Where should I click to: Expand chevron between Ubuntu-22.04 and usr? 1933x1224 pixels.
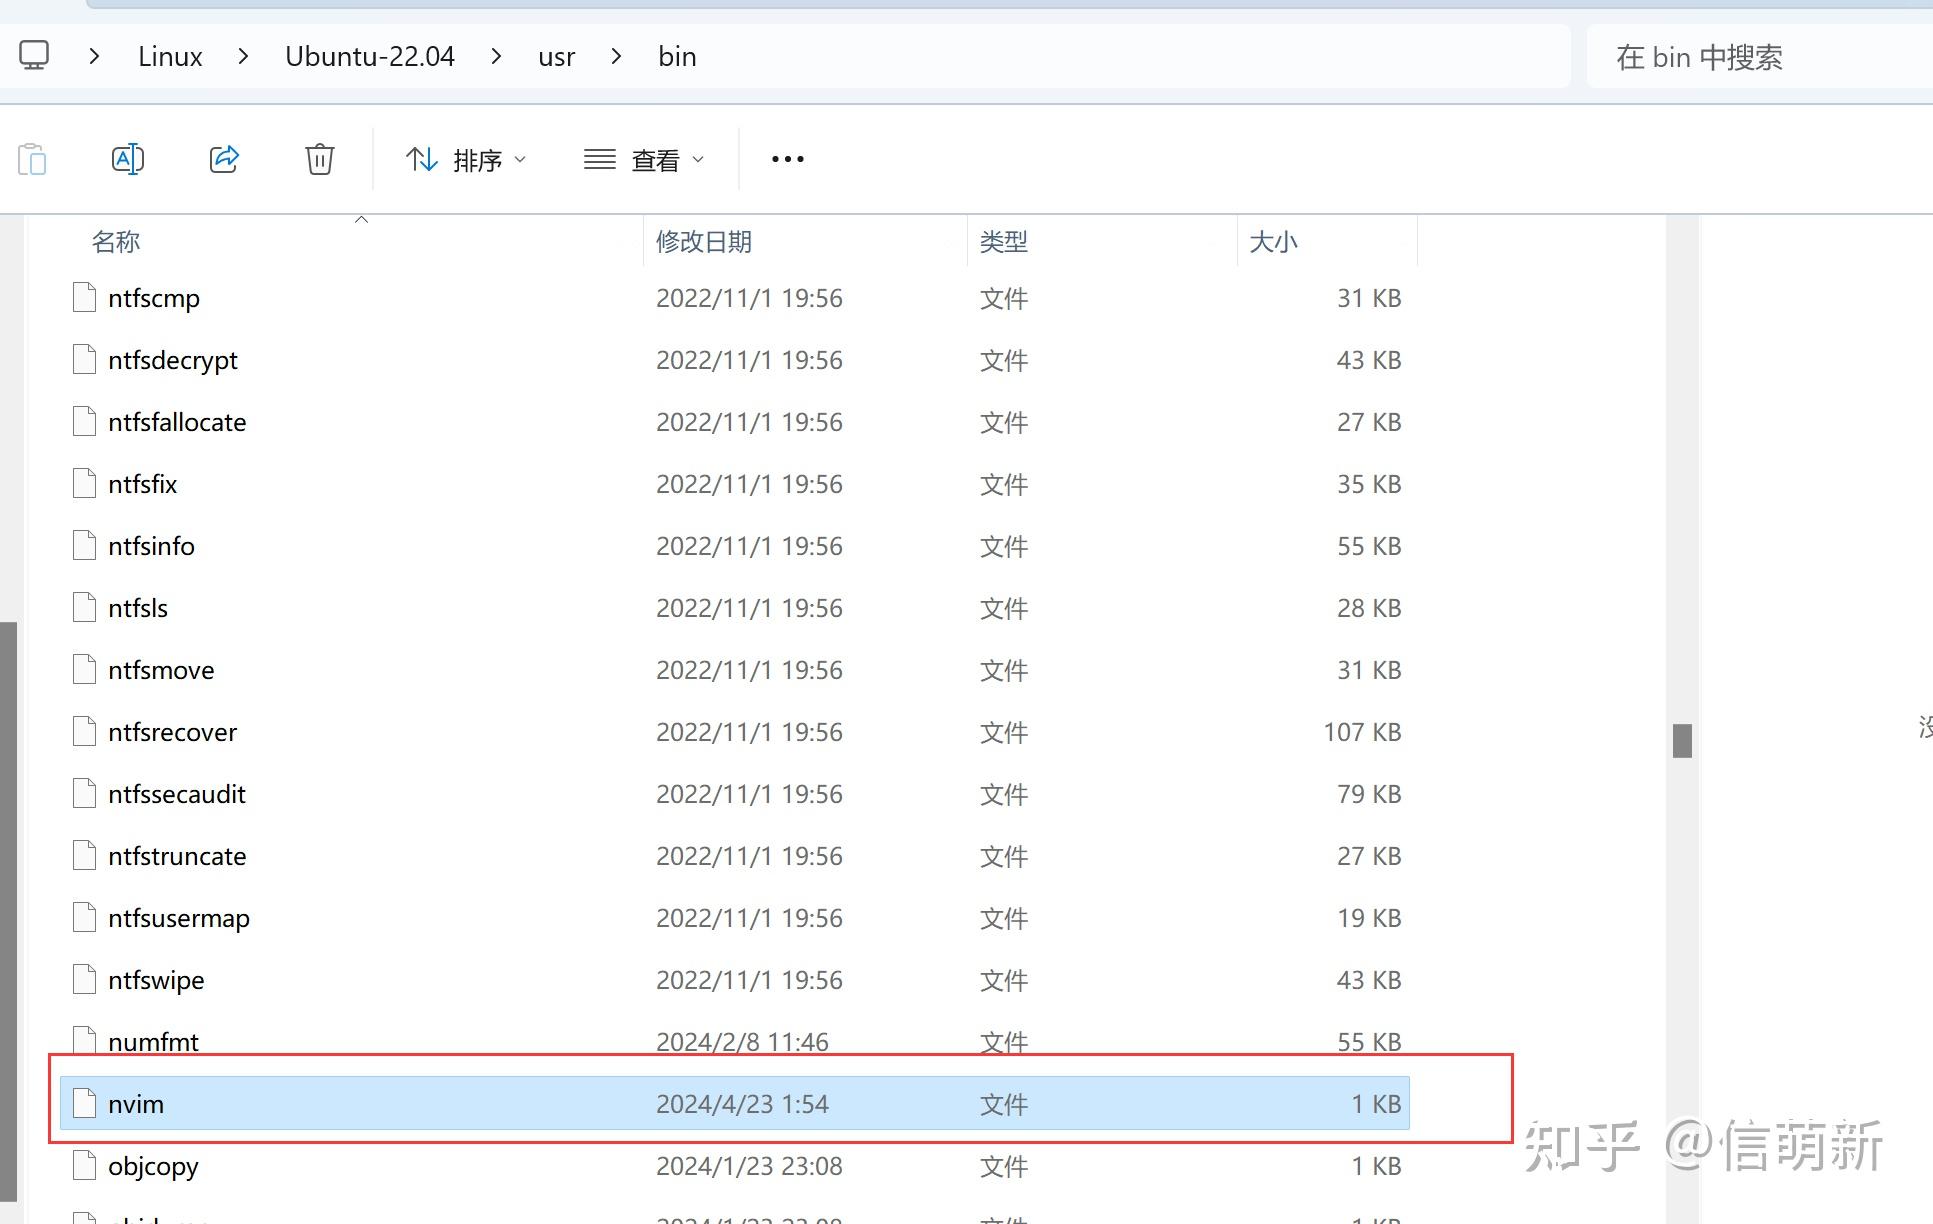pos(496,56)
